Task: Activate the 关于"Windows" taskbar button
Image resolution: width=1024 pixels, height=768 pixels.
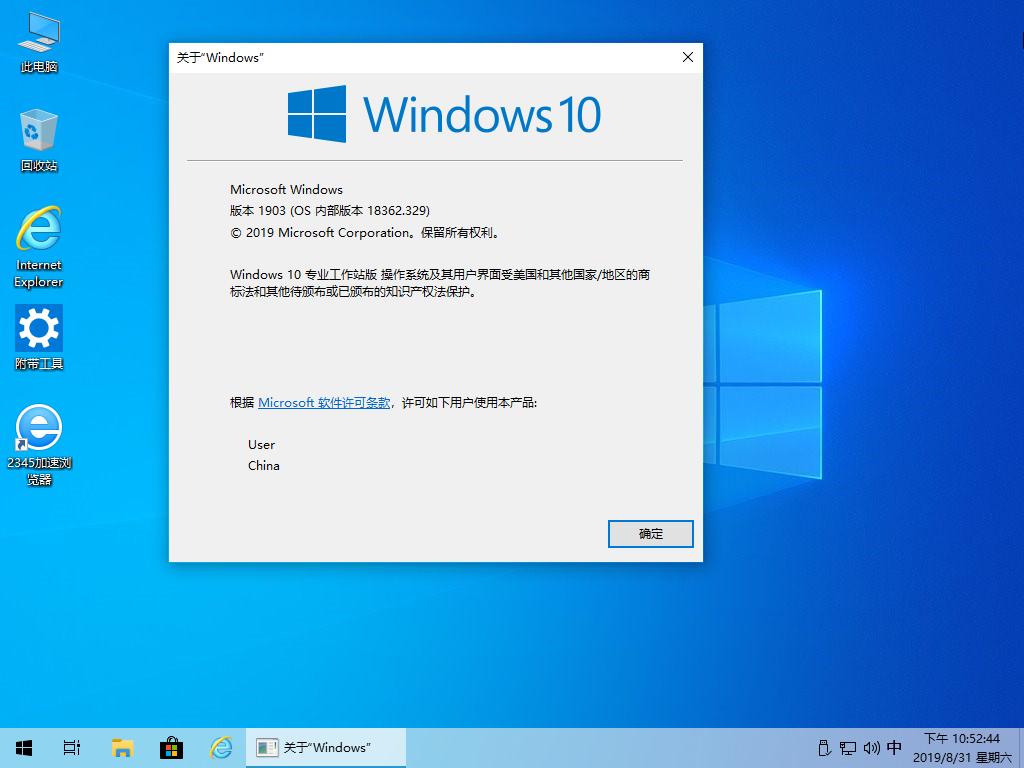Action: [326, 748]
